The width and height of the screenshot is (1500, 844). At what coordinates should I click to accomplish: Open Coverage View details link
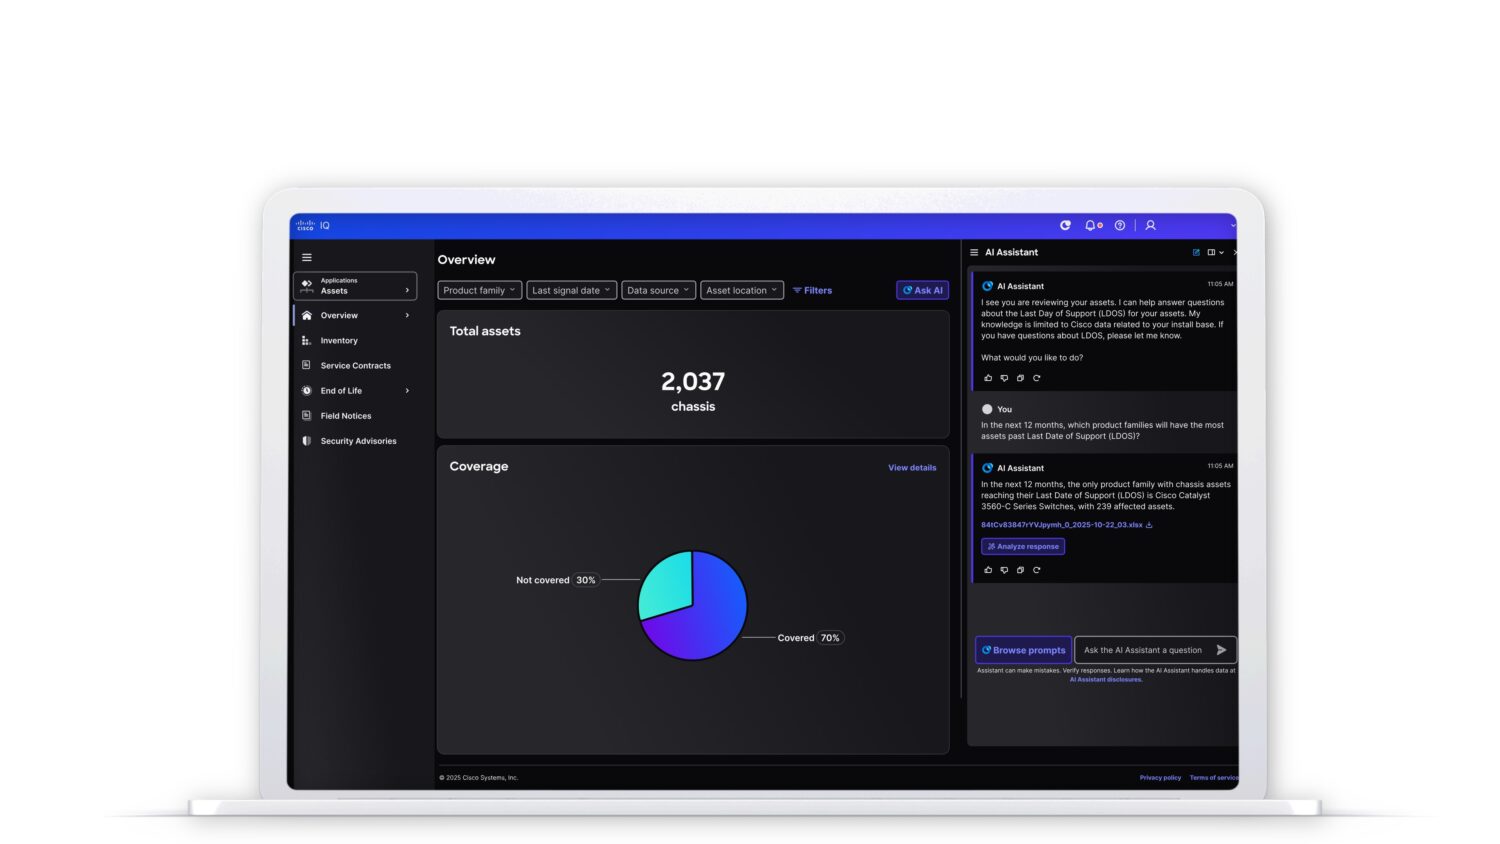click(911, 467)
